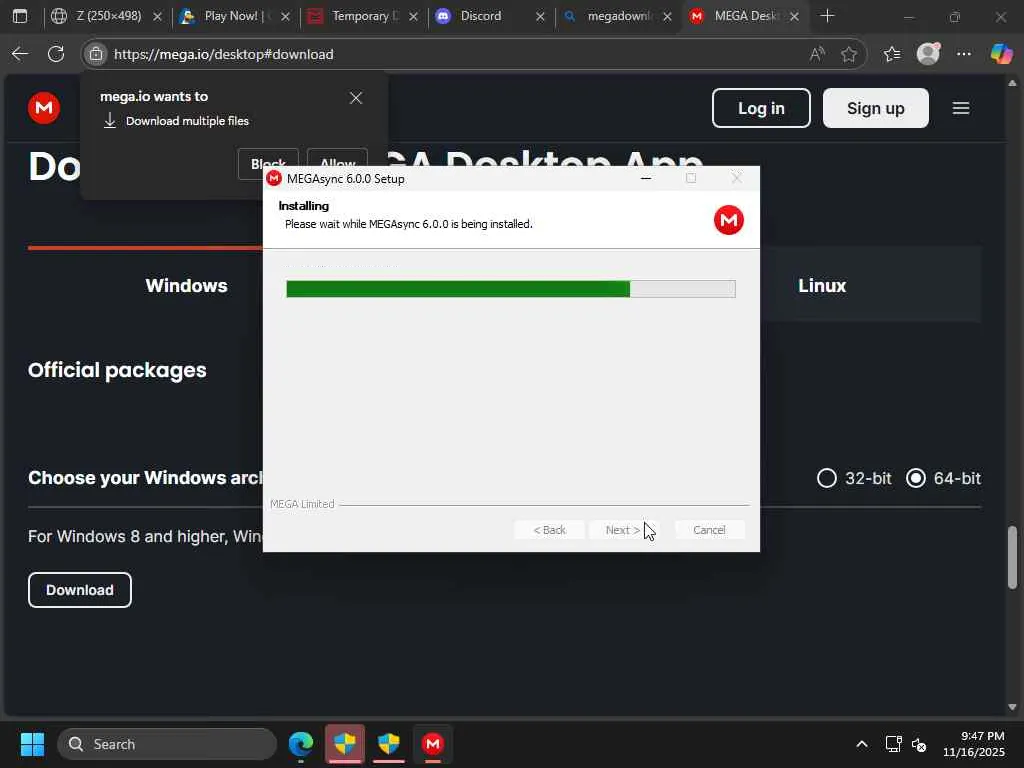Show hidden system tray icons chevron

pyautogui.click(x=862, y=744)
